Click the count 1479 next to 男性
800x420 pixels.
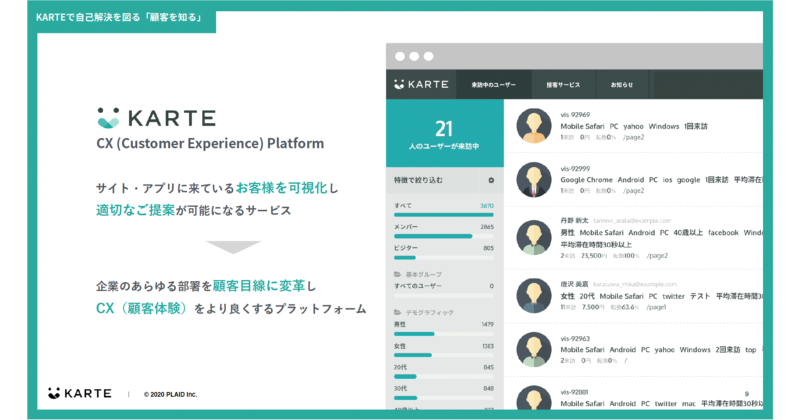pyautogui.click(x=487, y=325)
